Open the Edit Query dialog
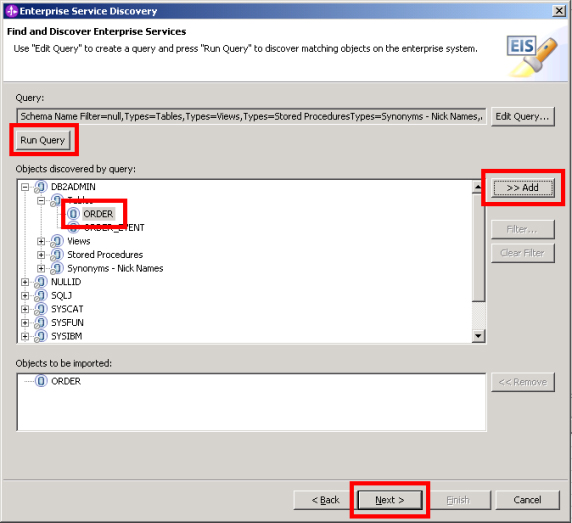Image resolution: width=572 pixels, height=523 pixels. [522, 117]
